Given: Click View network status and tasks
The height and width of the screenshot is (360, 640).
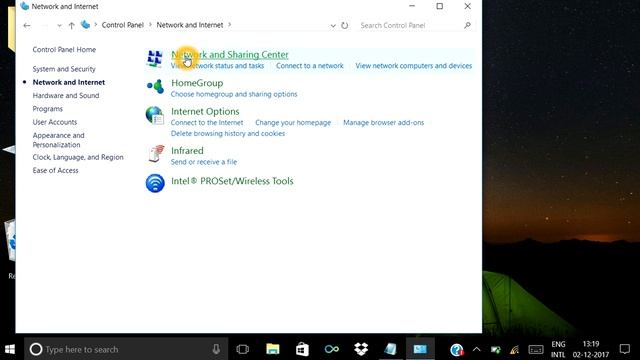Looking at the screenshot, I should (217, 66).
